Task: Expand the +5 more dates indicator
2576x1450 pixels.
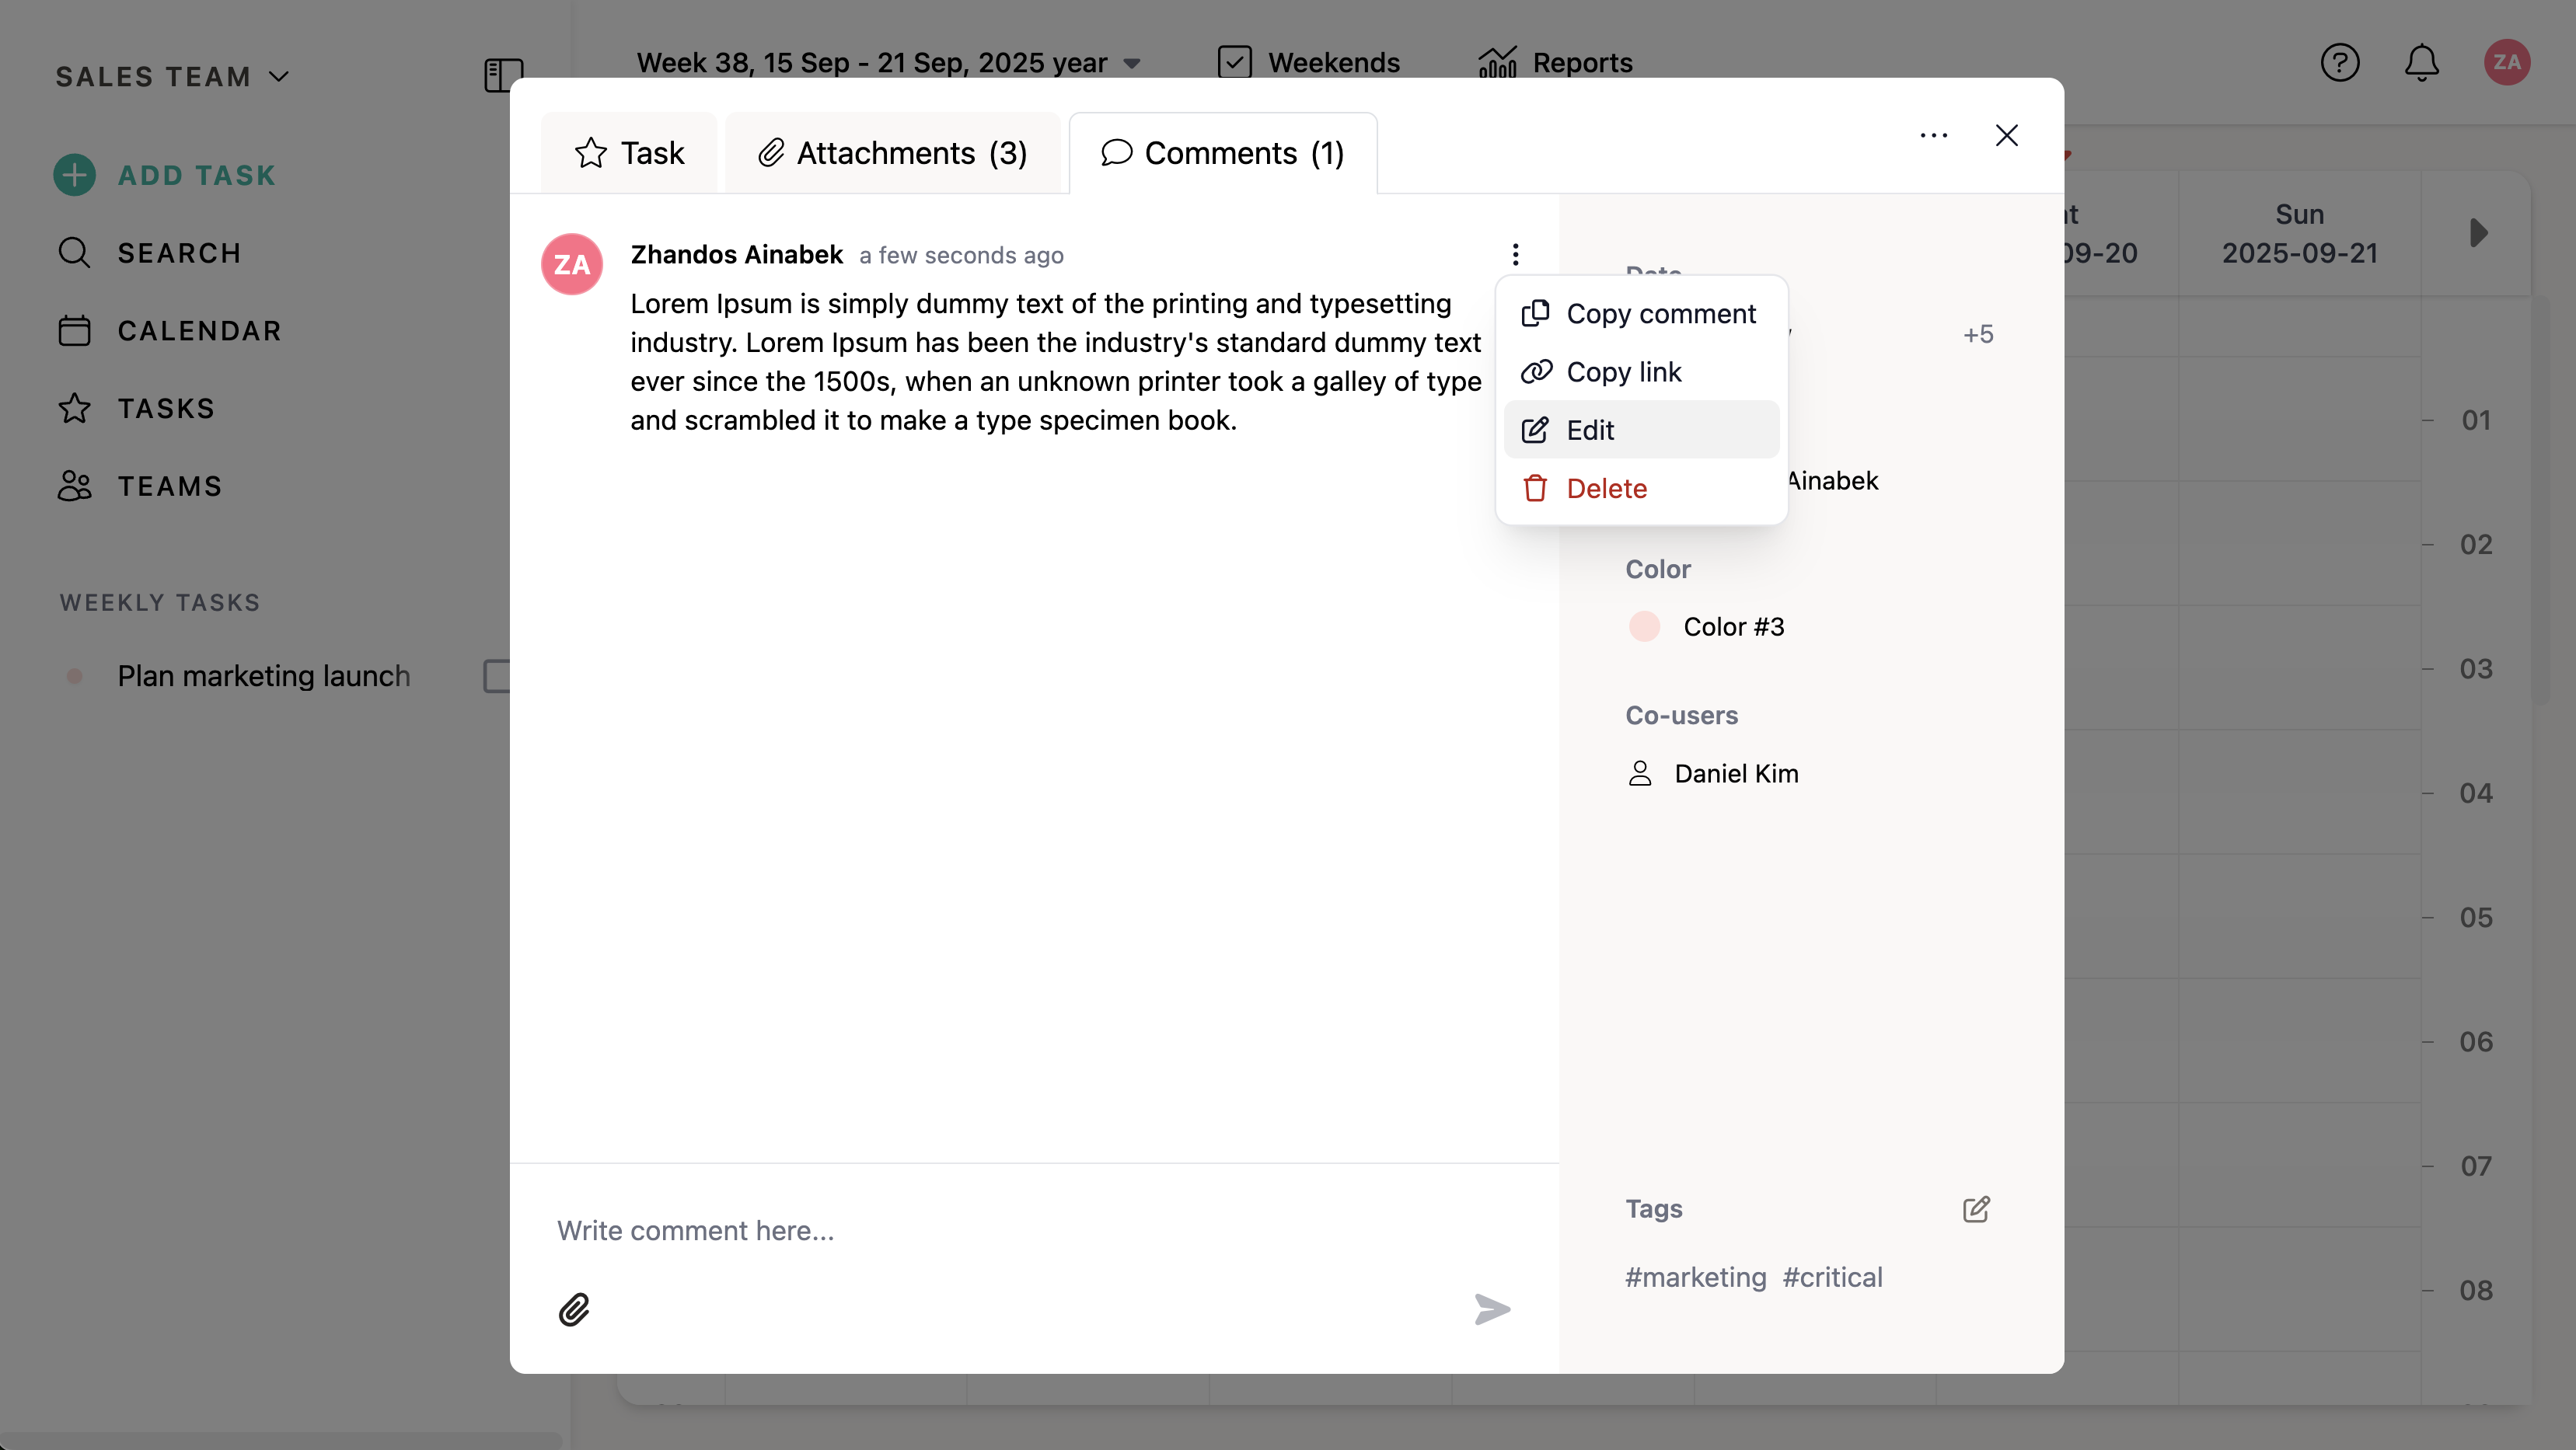Action: pyautogui.click(x=1977, y=334)
